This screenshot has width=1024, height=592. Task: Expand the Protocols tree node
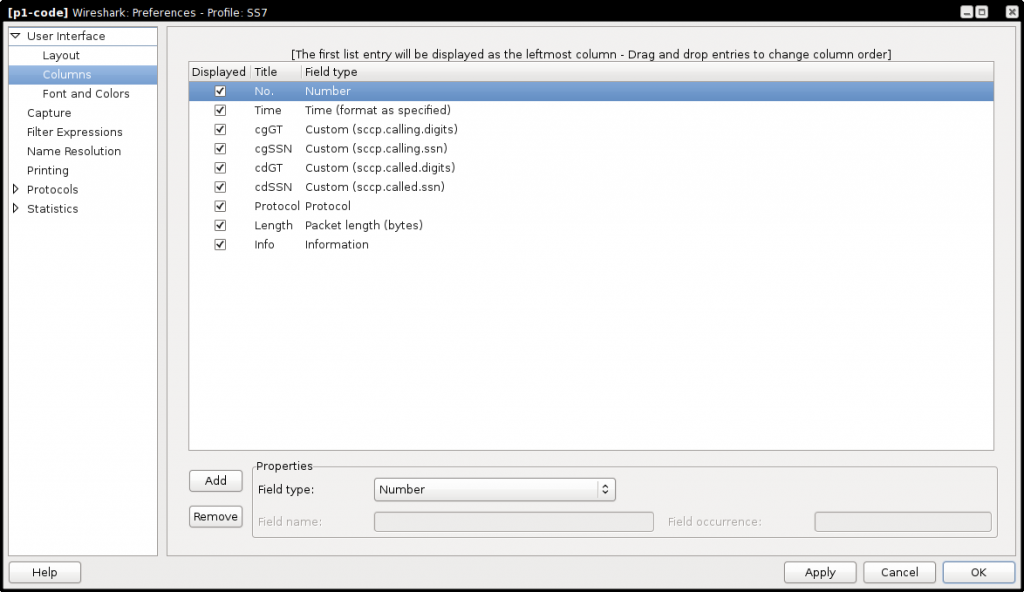click(x=16, y=189)
